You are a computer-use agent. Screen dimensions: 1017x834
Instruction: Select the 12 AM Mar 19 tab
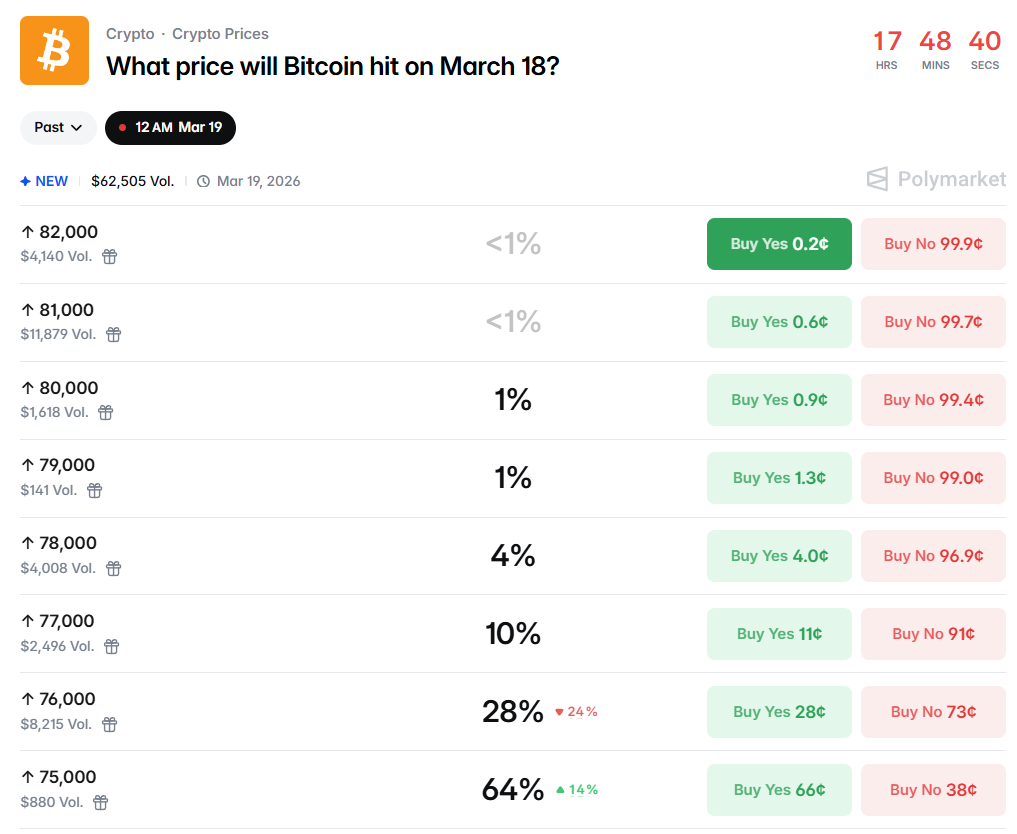click(x=170, y=127)
